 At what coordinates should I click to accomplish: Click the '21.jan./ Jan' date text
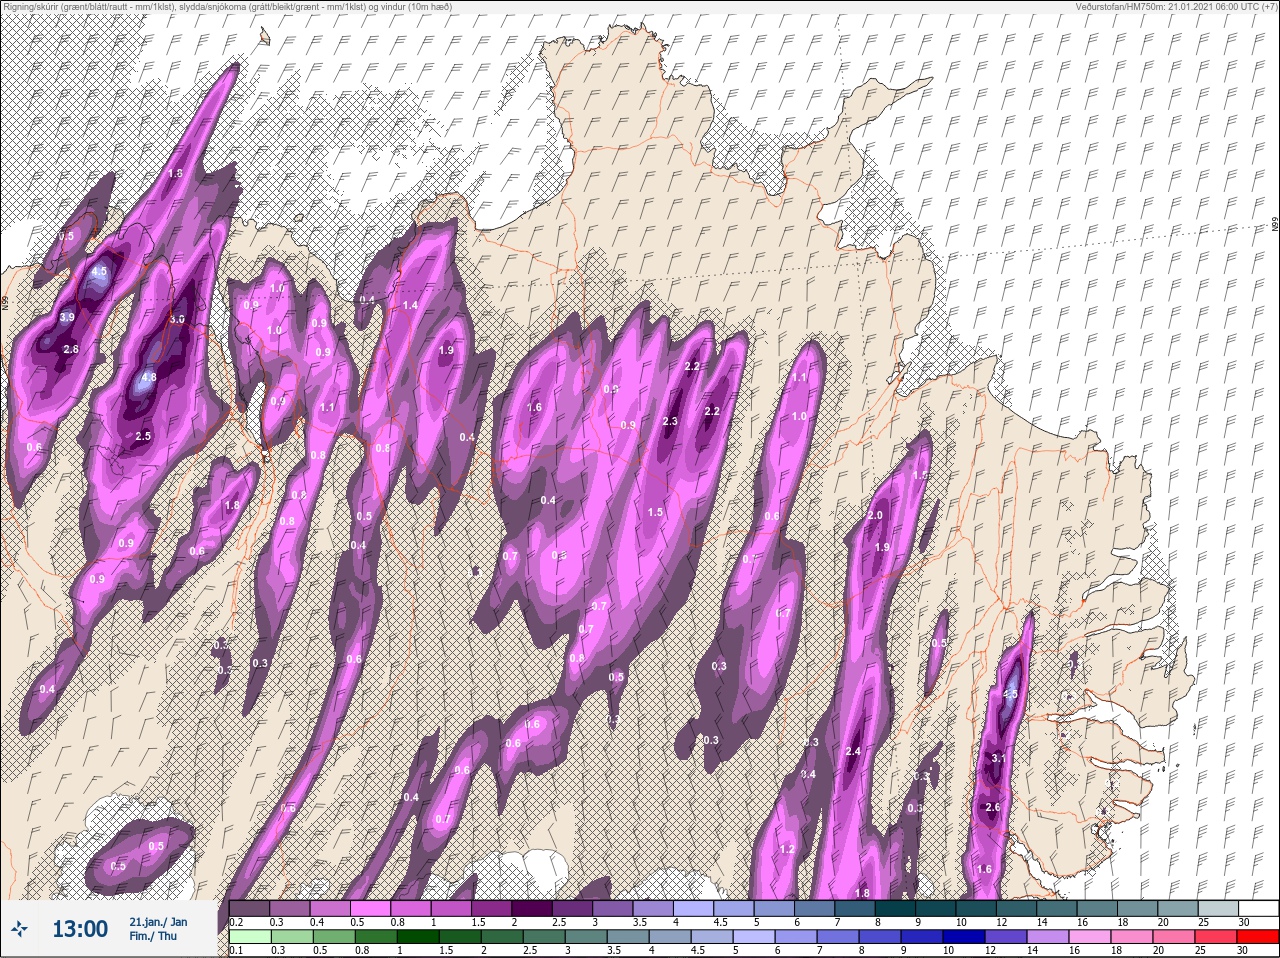click(158, 921)
